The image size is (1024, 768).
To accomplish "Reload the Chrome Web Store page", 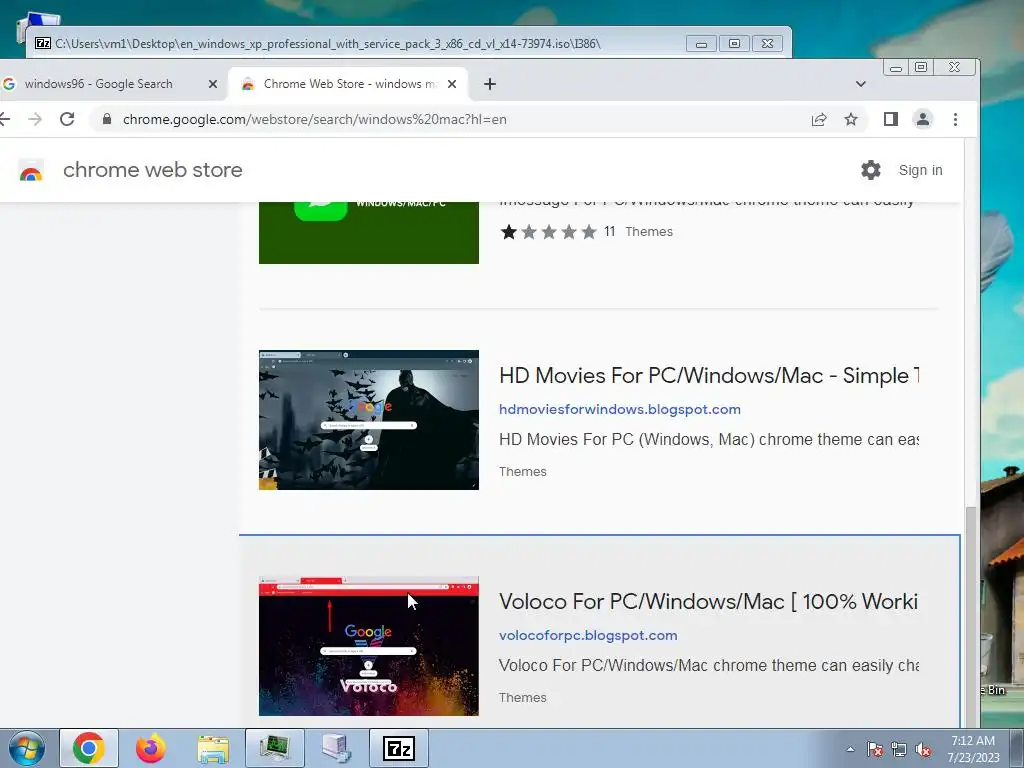I will (67, 119).
